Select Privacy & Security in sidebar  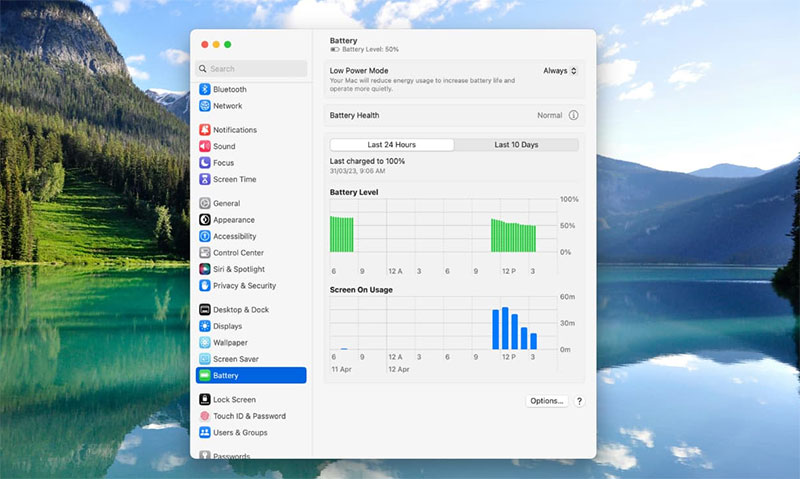click(x=244, y=286)
